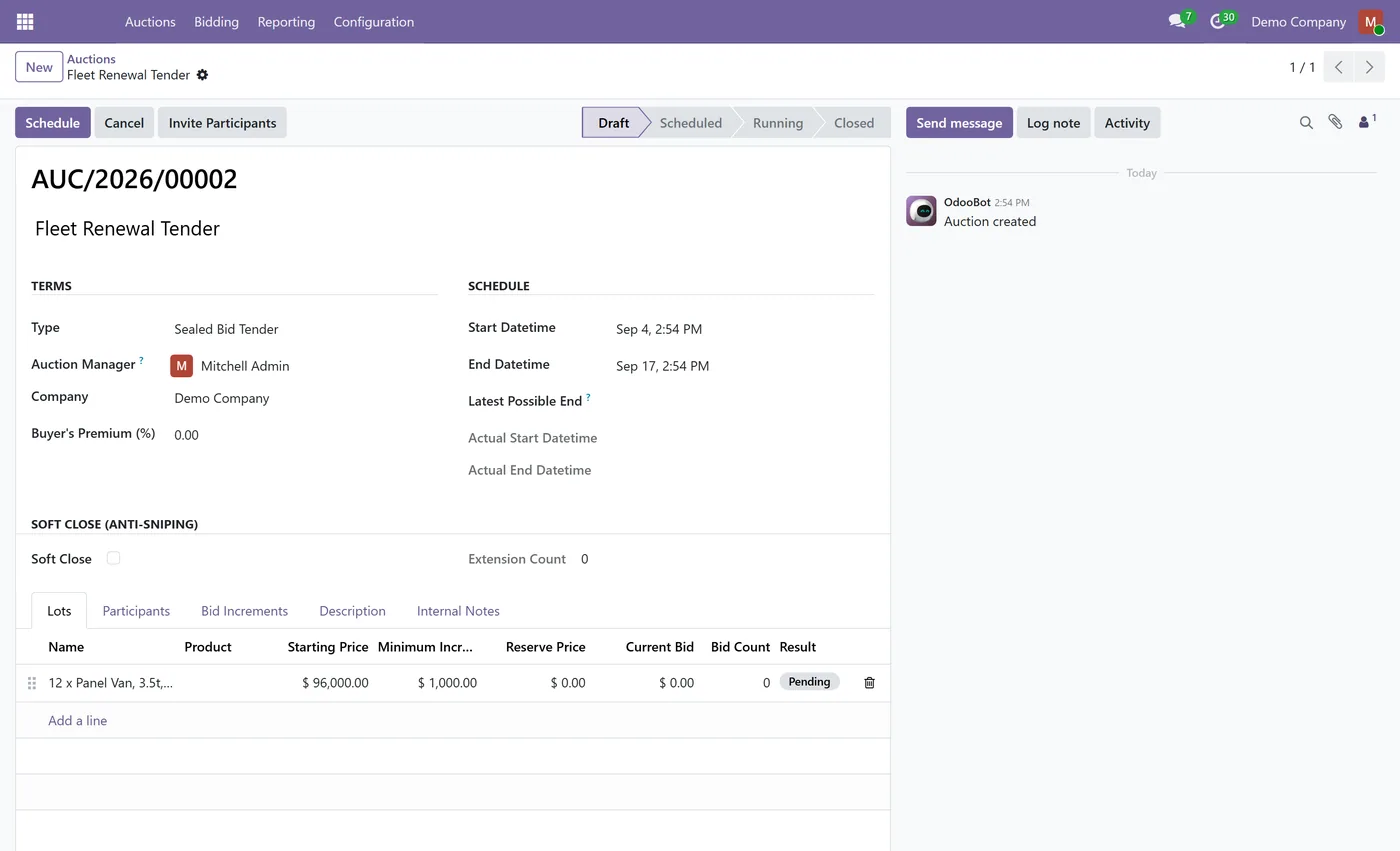Delete the Panel Van lot line

pos(869,683)
